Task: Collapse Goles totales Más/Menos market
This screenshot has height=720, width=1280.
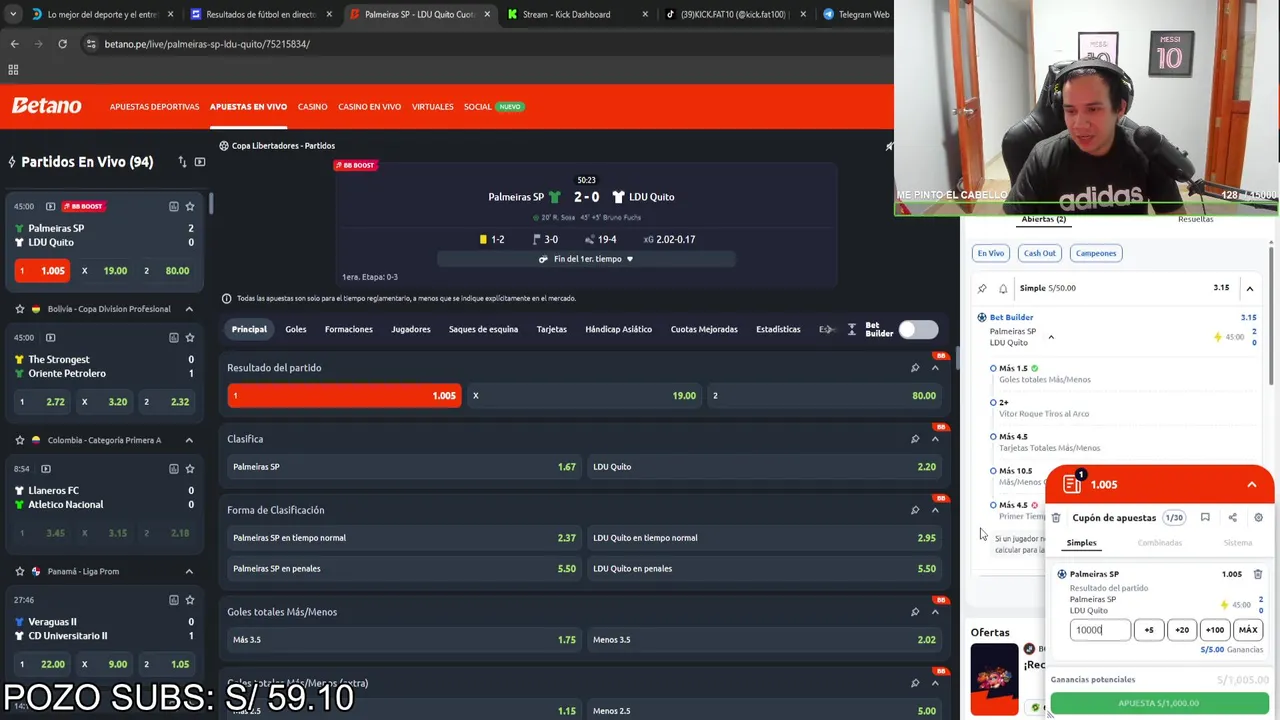Action: point(935,612)
